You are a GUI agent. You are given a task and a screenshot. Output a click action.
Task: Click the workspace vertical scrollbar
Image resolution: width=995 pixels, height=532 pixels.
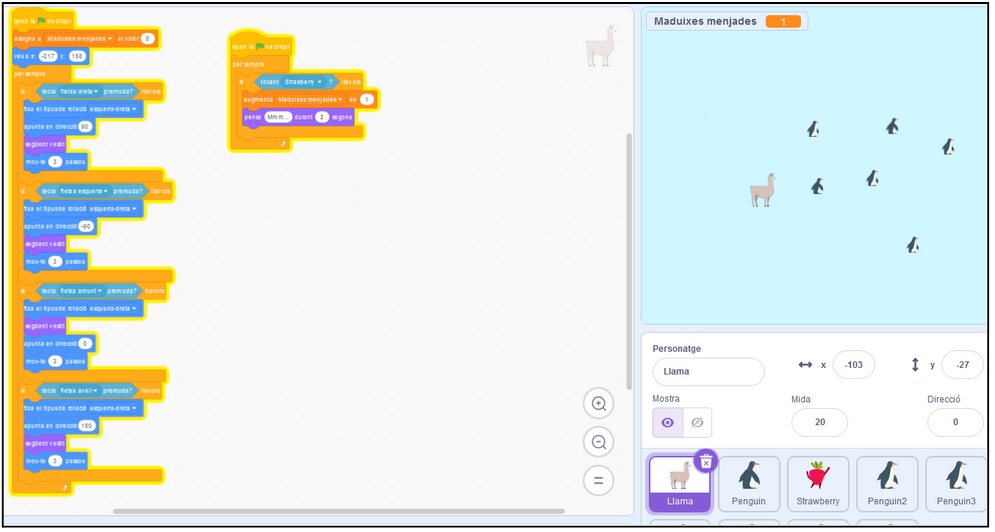(x=628, y=260)
